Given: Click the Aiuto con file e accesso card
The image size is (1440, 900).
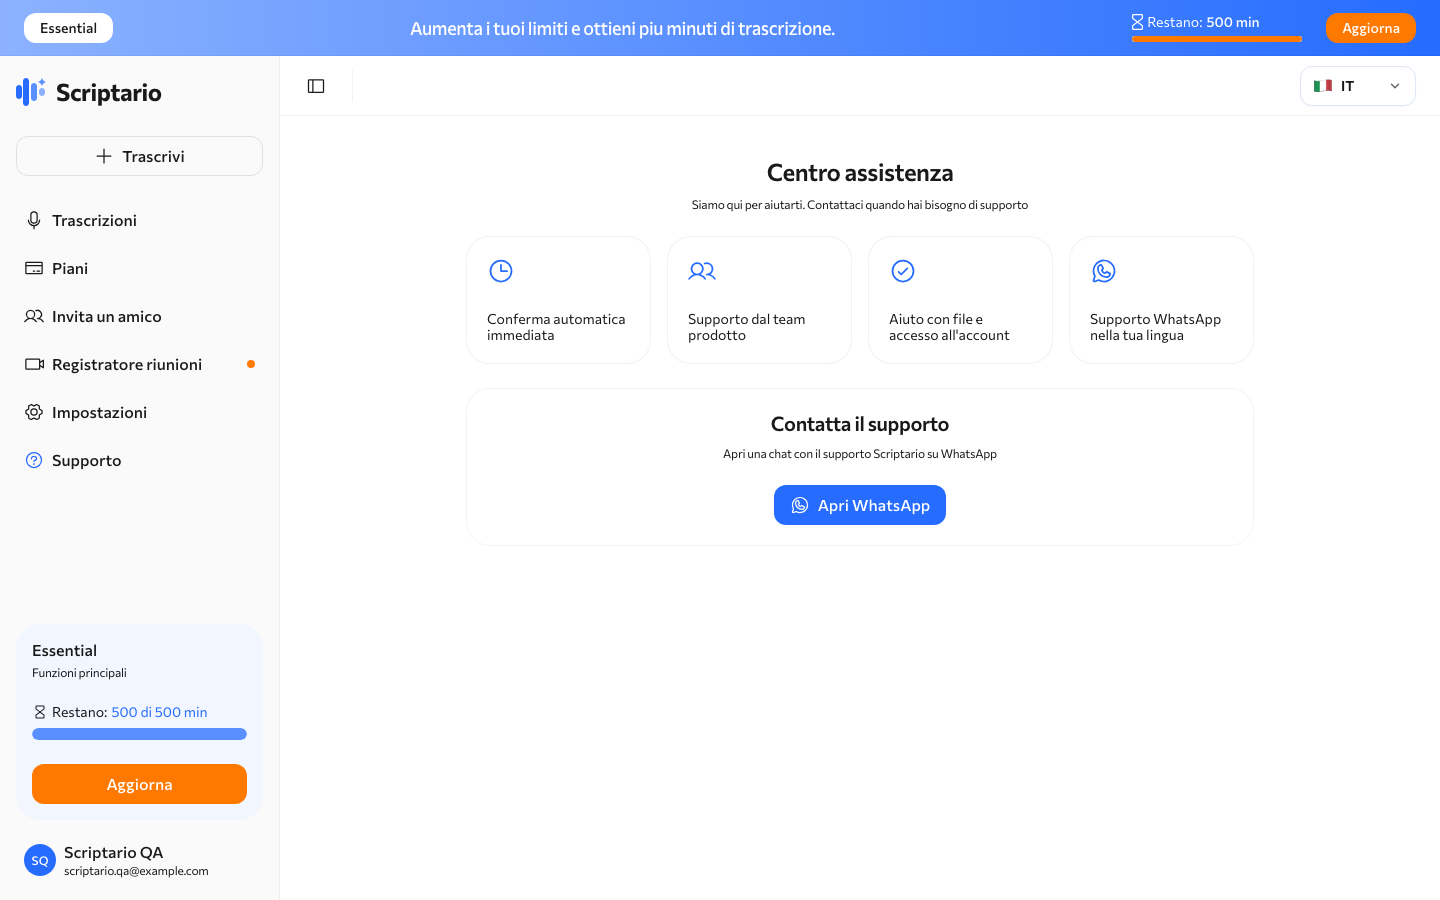Looking at the screenshot, I should click(961, 300).
